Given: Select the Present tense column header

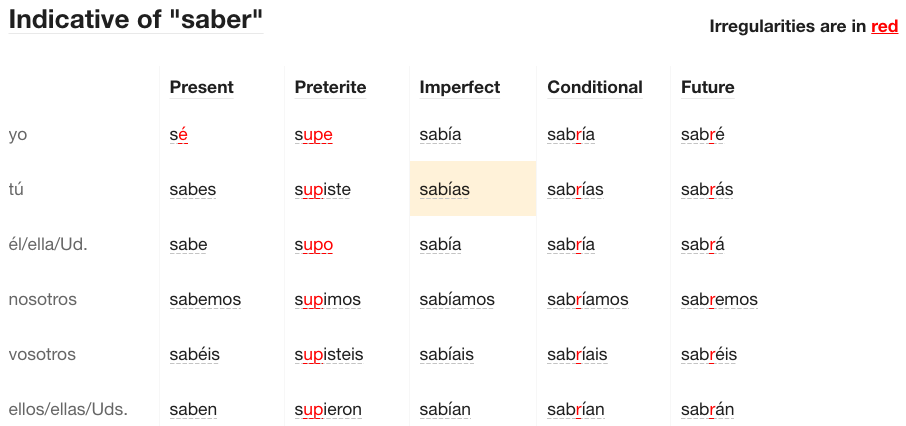Looking at the screenshot, I should [x=201, y=87].
